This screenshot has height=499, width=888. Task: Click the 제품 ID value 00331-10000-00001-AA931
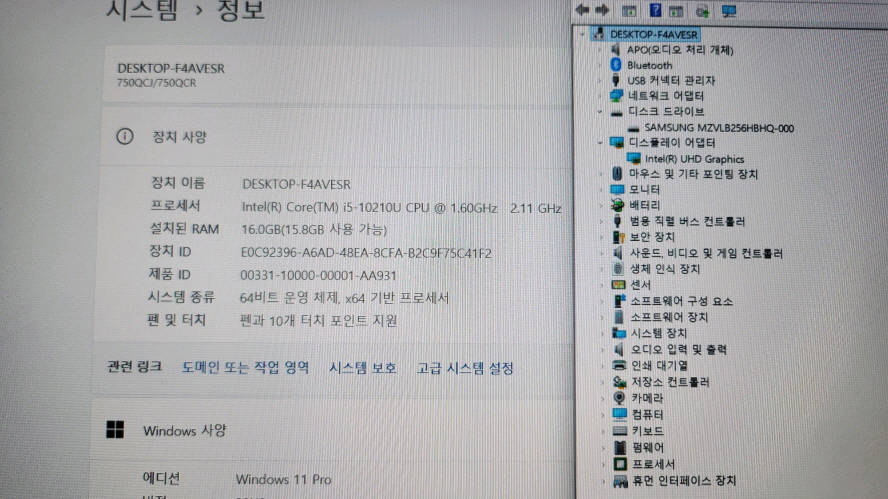point(318,275)
